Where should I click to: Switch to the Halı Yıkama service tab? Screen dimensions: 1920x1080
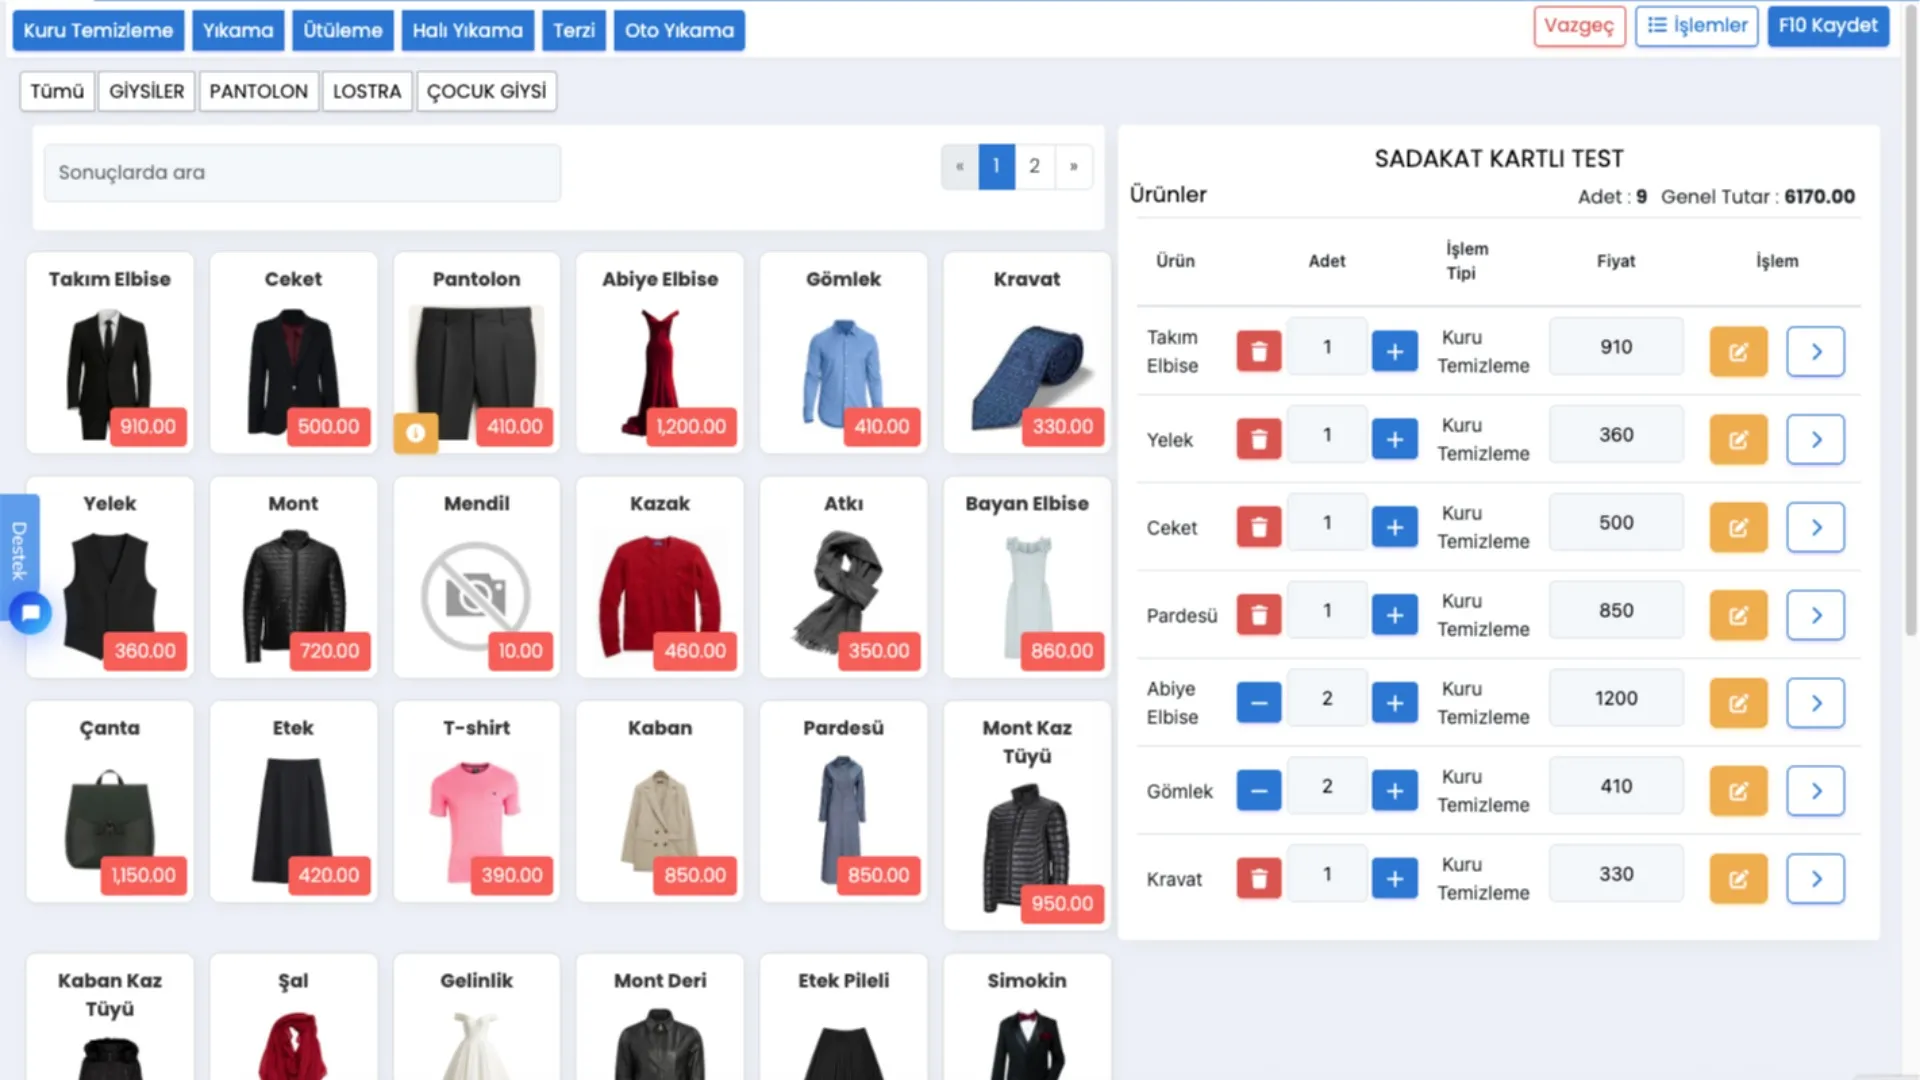click(467, 30)
